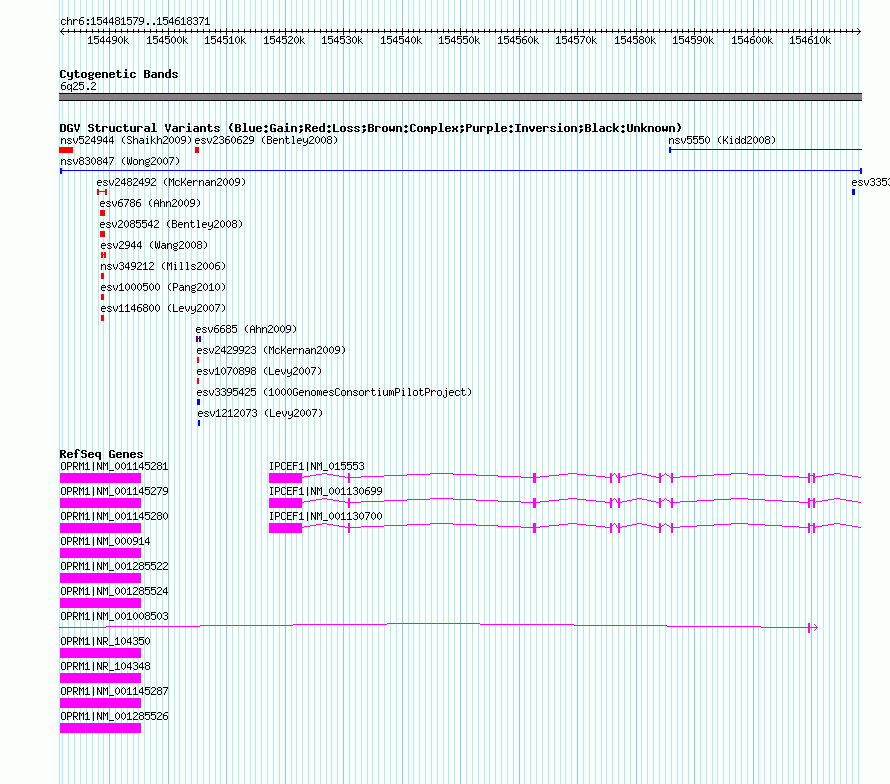
Task: Click the chr6:154481579..154618371 coordinates text
Action: (135, 22)
